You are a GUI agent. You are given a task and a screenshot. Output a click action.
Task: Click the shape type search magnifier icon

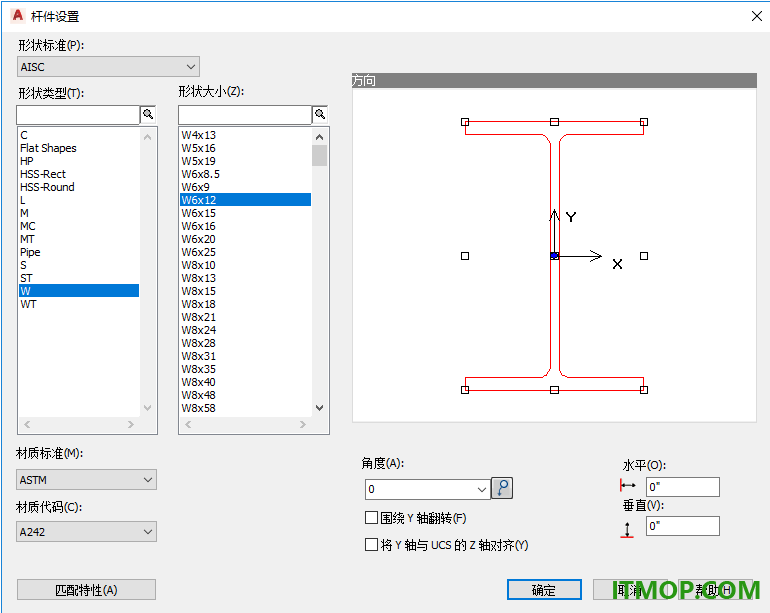[148, 115]
